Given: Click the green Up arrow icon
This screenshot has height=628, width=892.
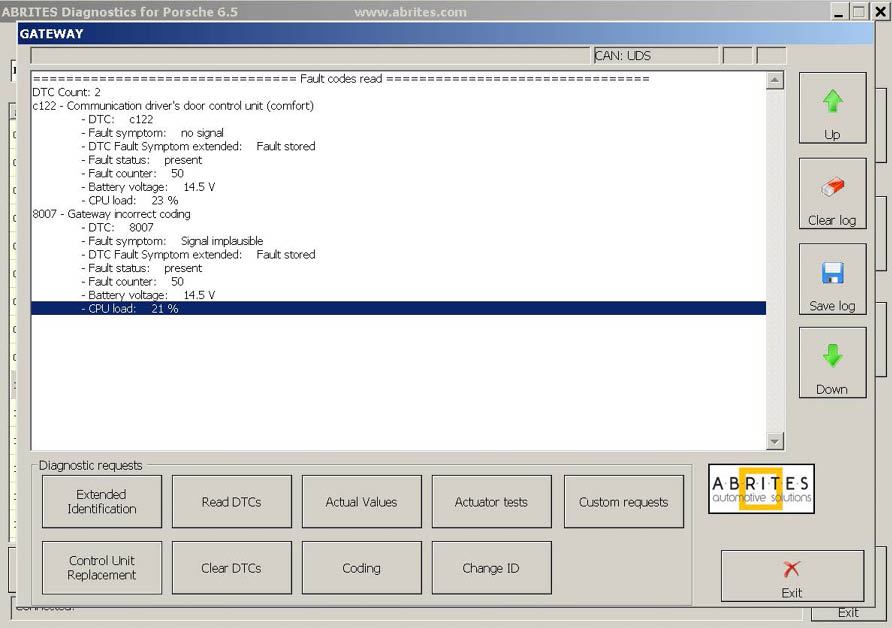Looking at the screenshot, I should 832,101.
